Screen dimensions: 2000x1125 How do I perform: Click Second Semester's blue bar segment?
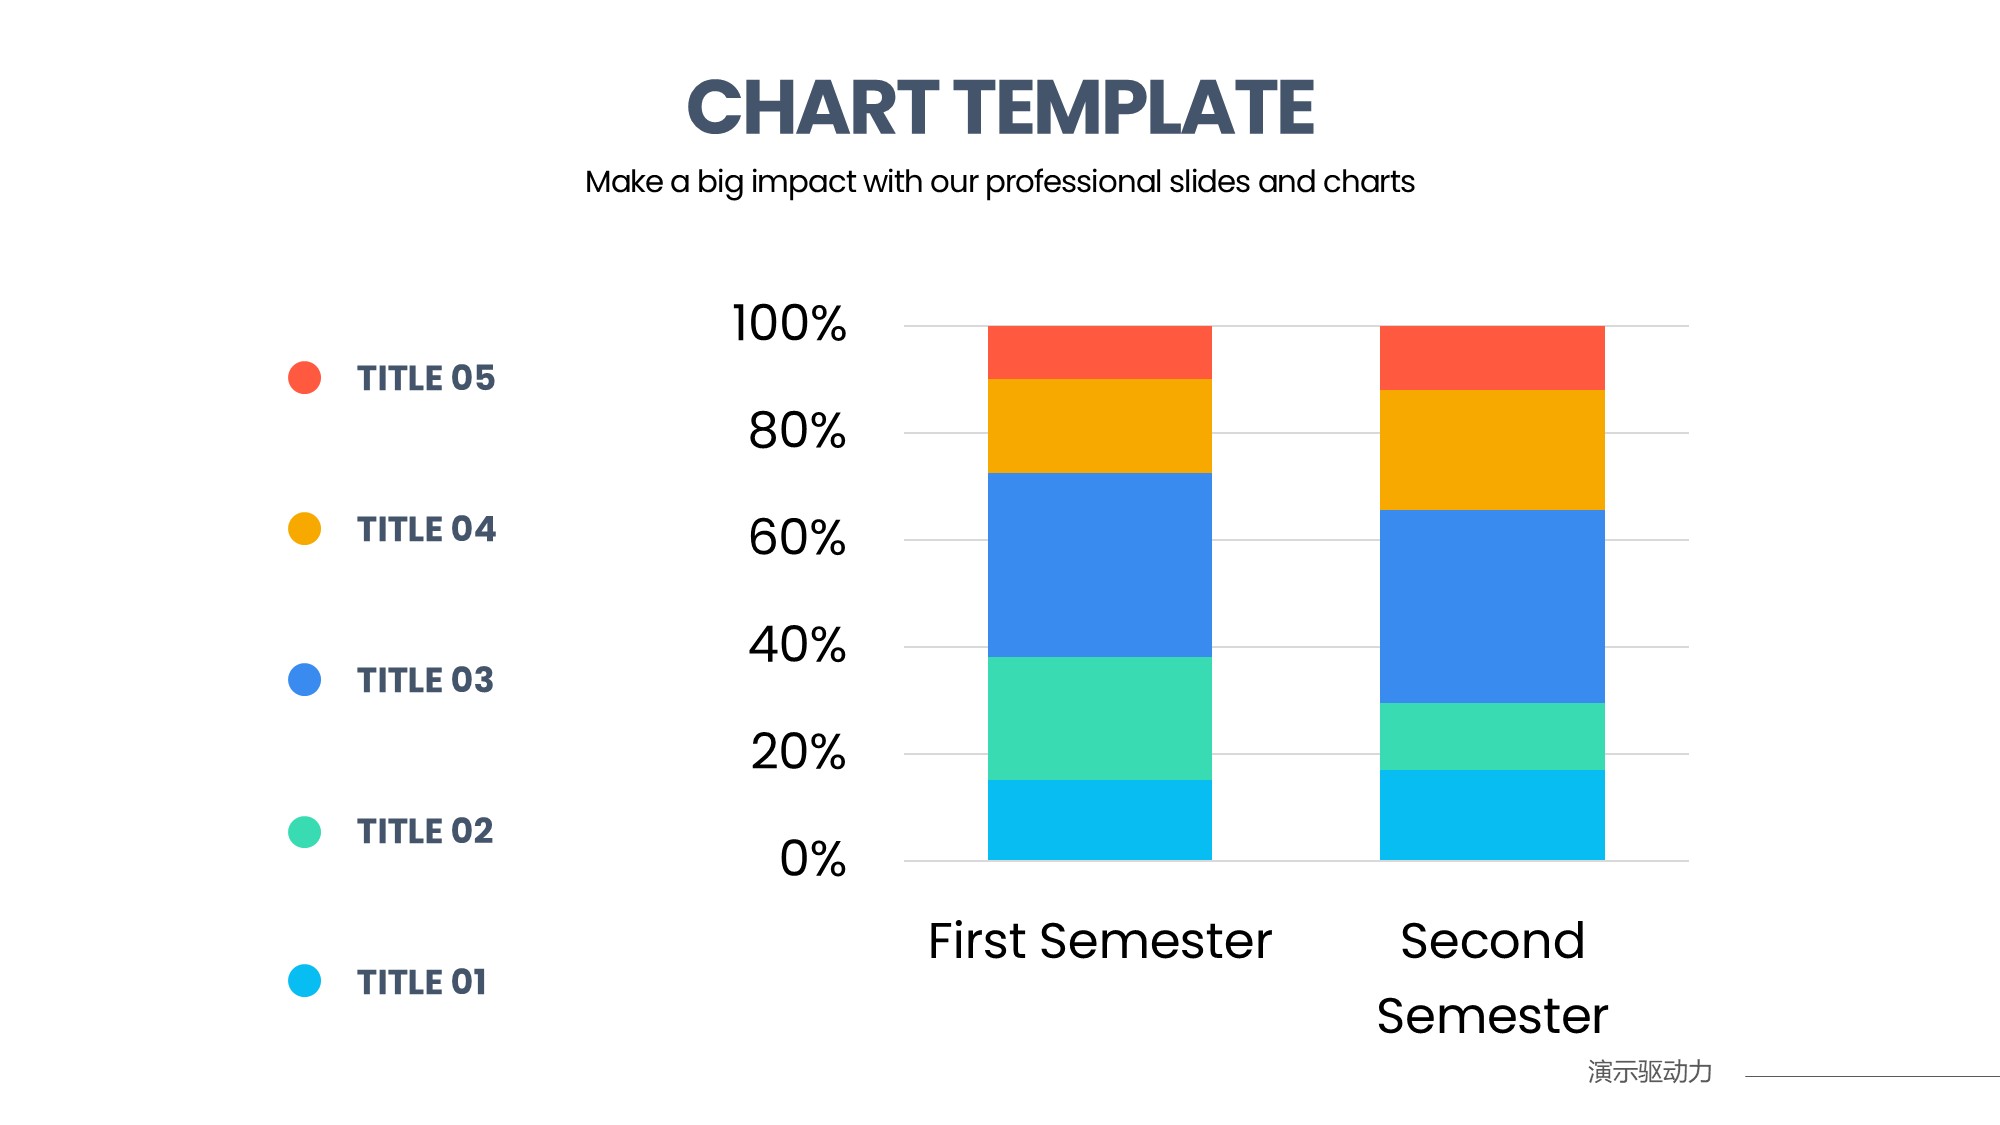coord(1492,606)
